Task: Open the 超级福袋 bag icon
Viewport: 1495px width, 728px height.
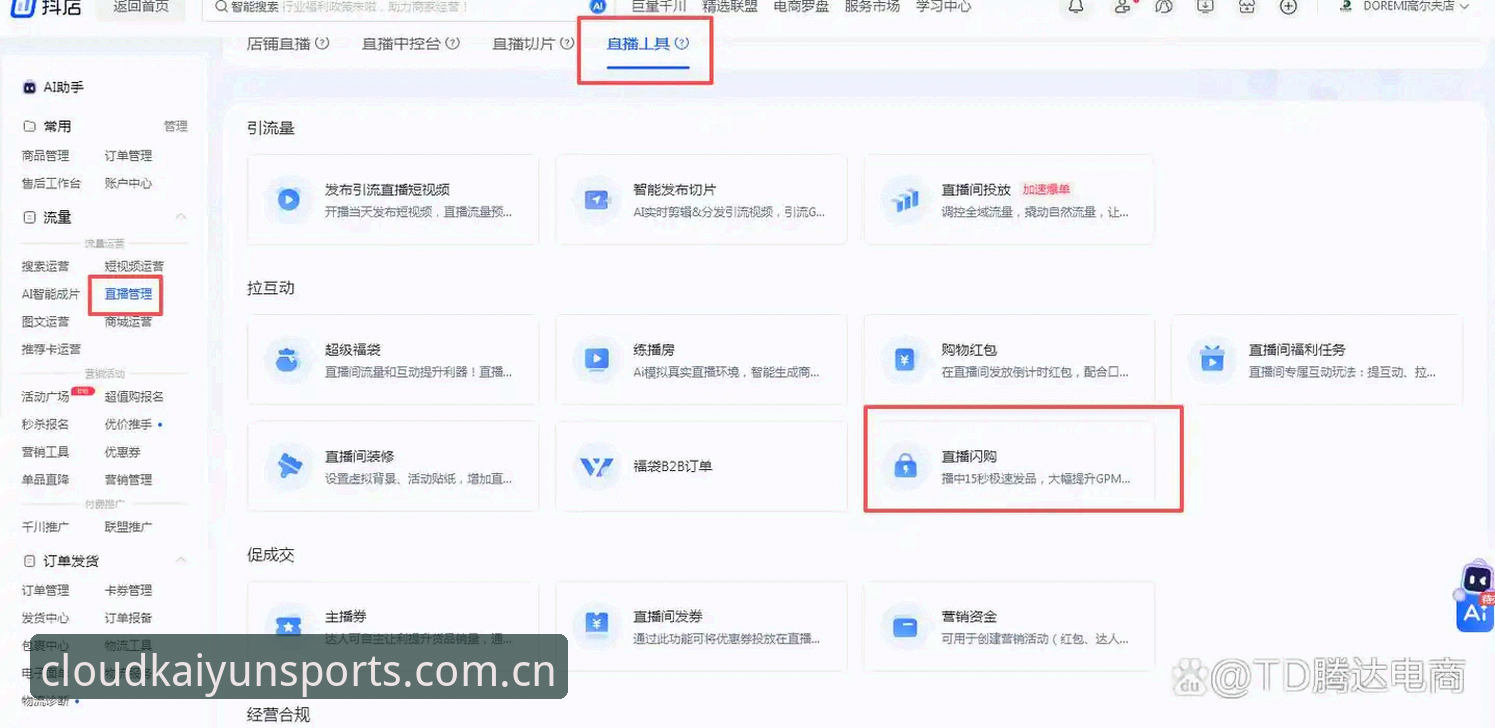Action: (x=288, y=359)
